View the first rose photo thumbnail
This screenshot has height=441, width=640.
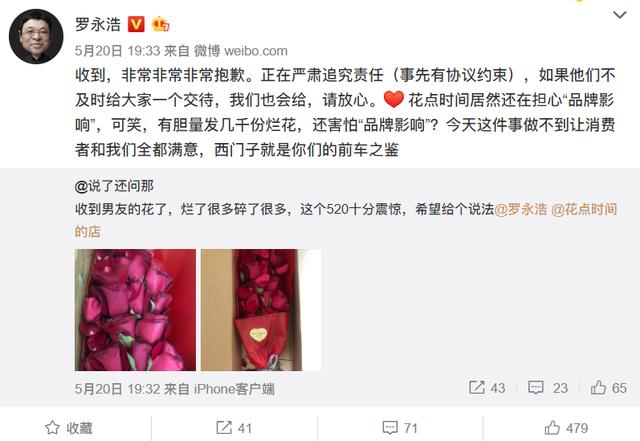click(x=135, y=310)
